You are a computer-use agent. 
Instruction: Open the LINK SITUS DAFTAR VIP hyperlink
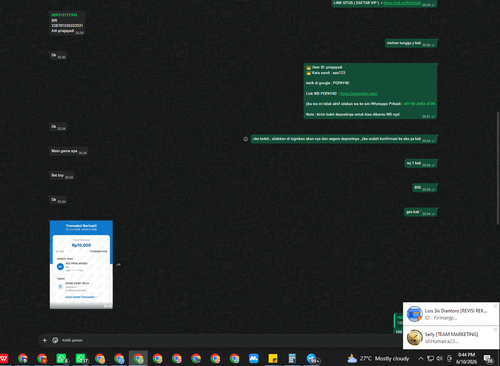[402, 3]
